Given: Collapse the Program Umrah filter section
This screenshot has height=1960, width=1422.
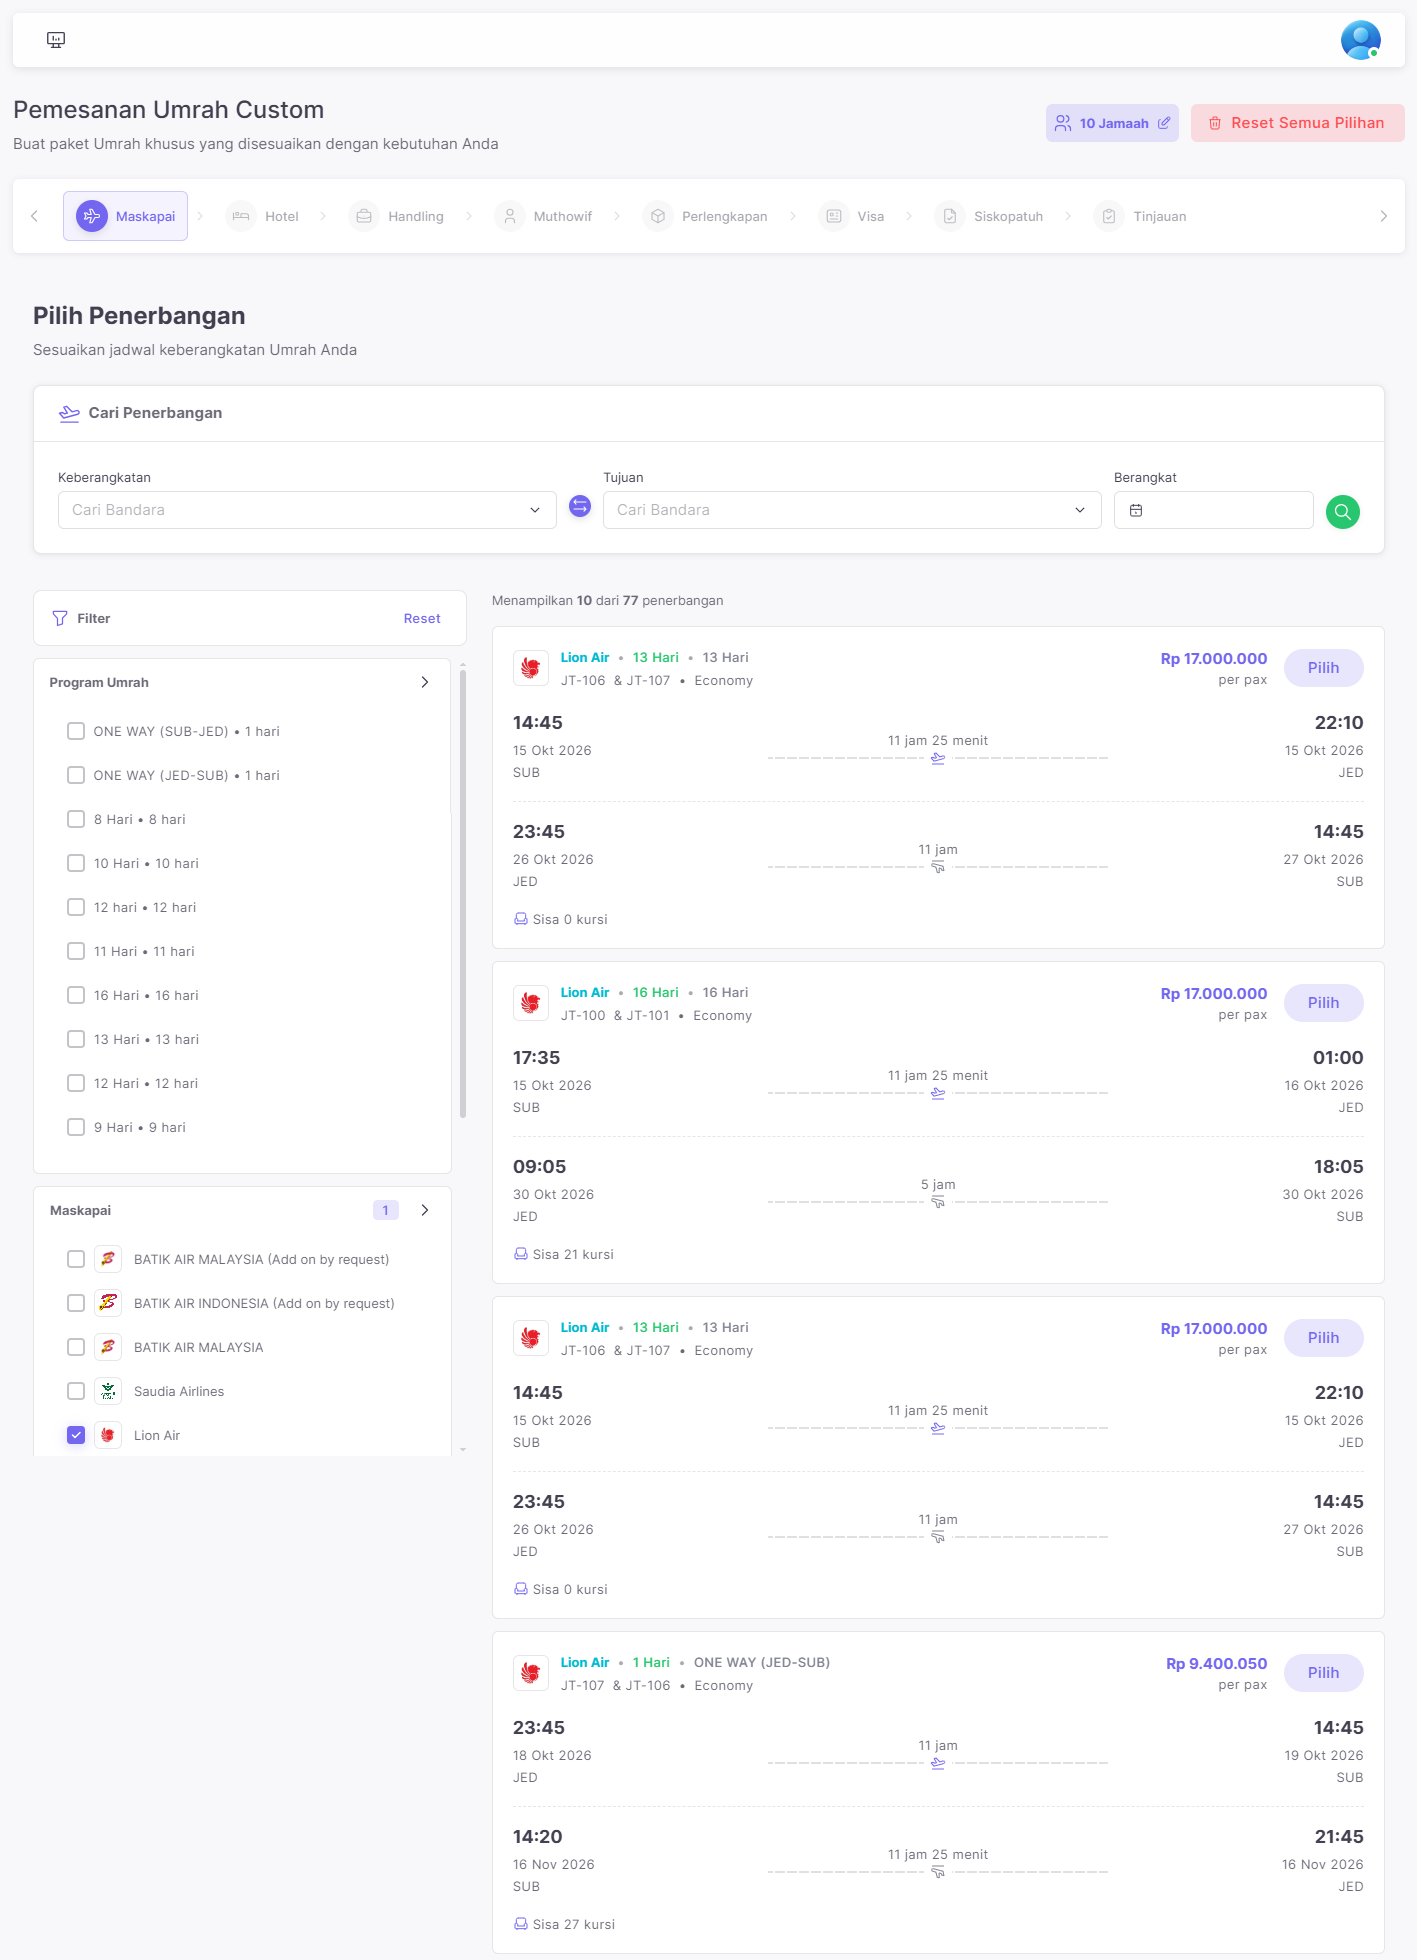Looking at the screenshot, I should (425, 682).
